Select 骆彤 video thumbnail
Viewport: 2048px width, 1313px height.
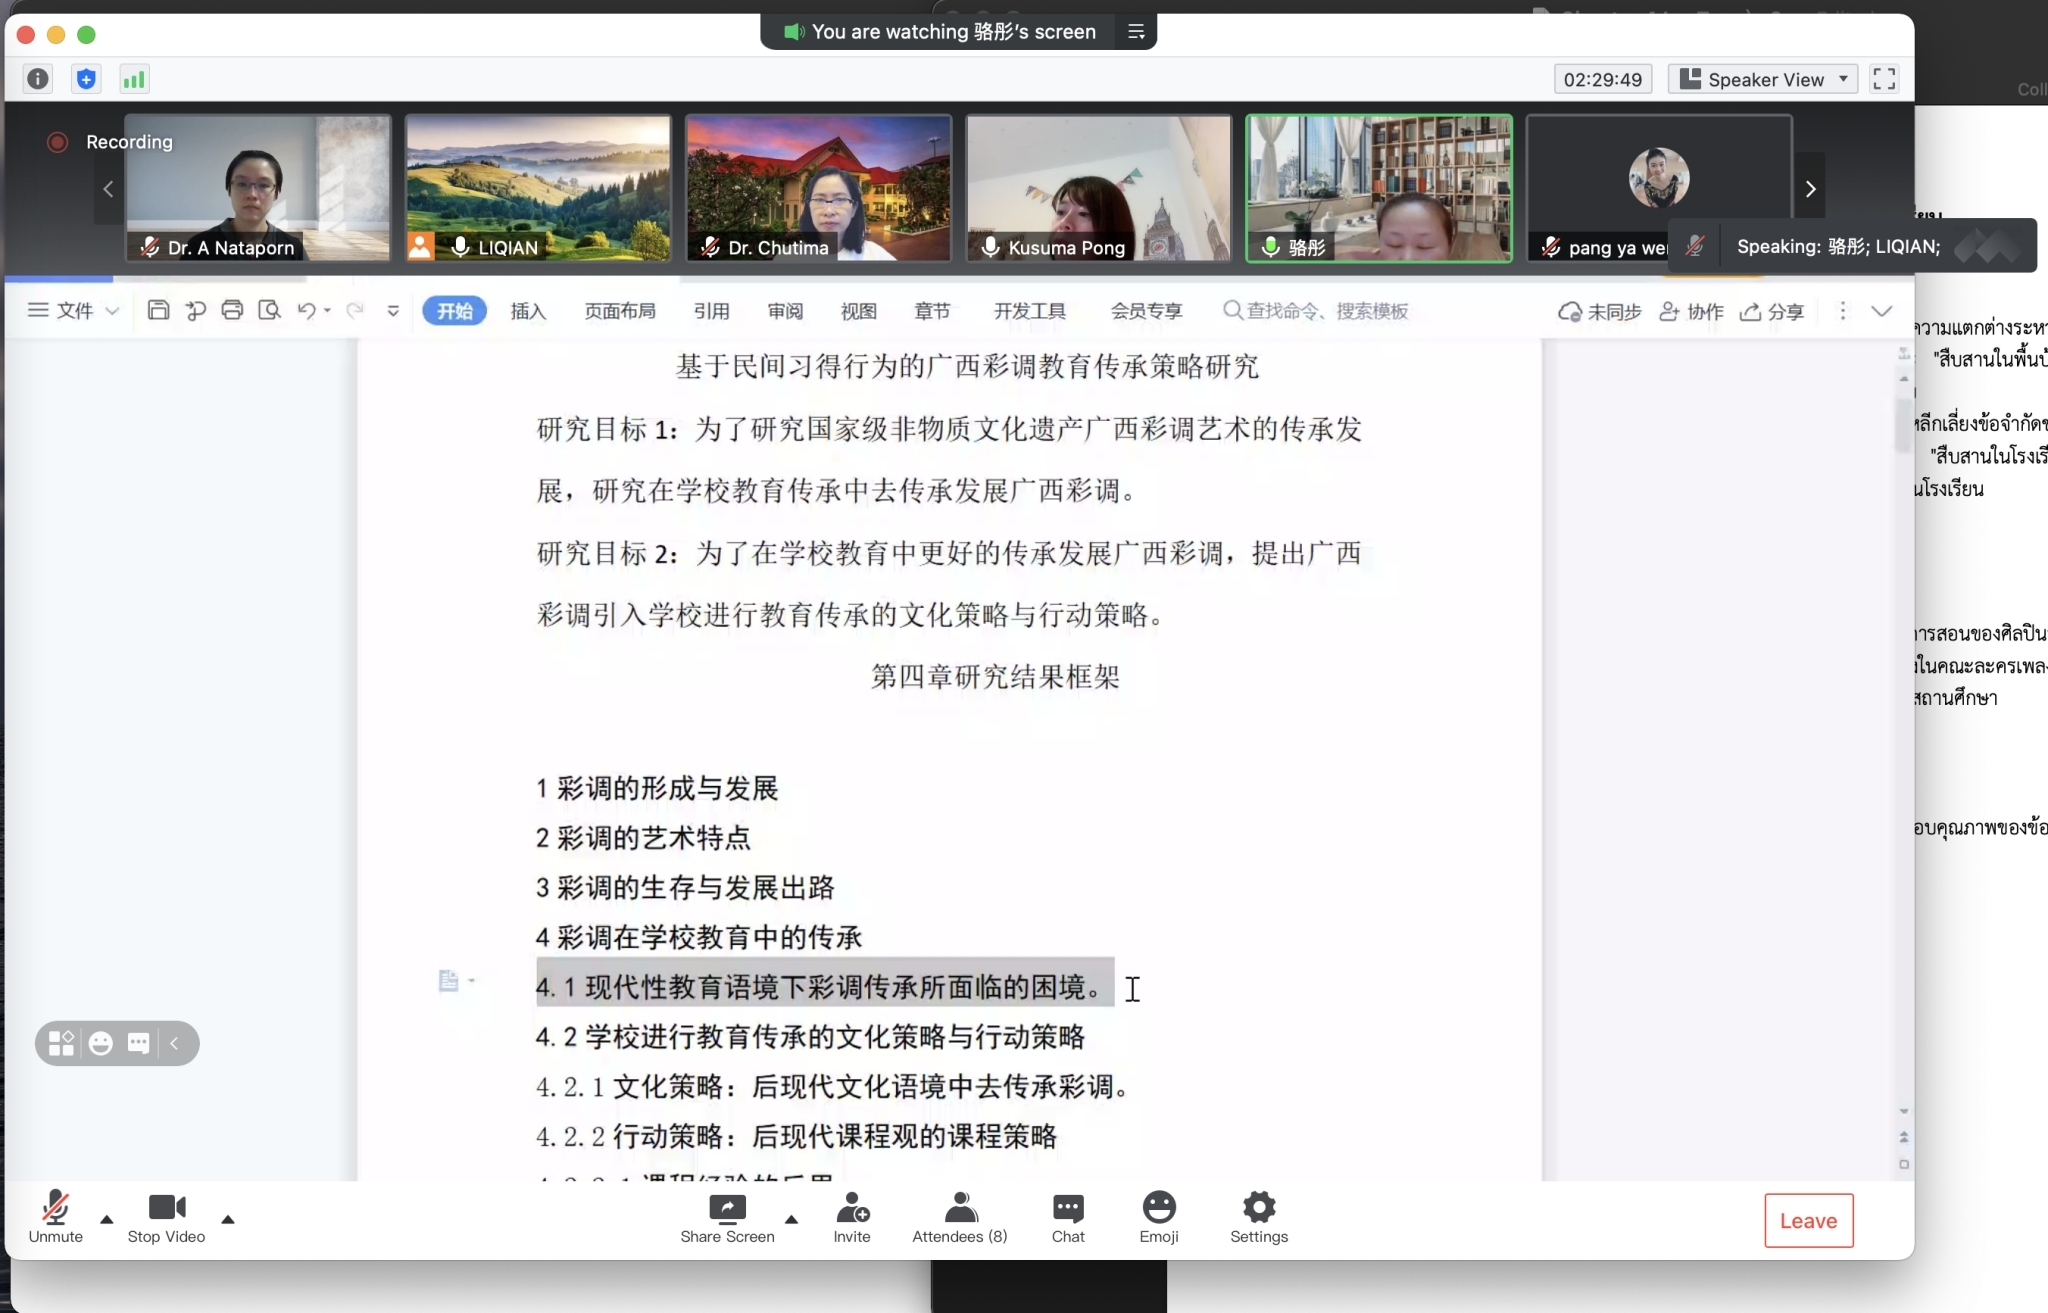coord(1378,188)
